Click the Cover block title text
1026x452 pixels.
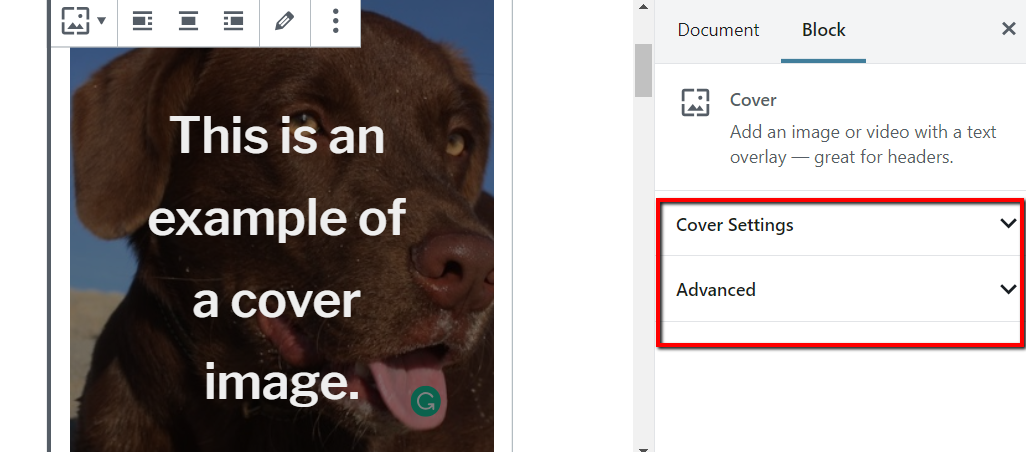coord(753,100)
